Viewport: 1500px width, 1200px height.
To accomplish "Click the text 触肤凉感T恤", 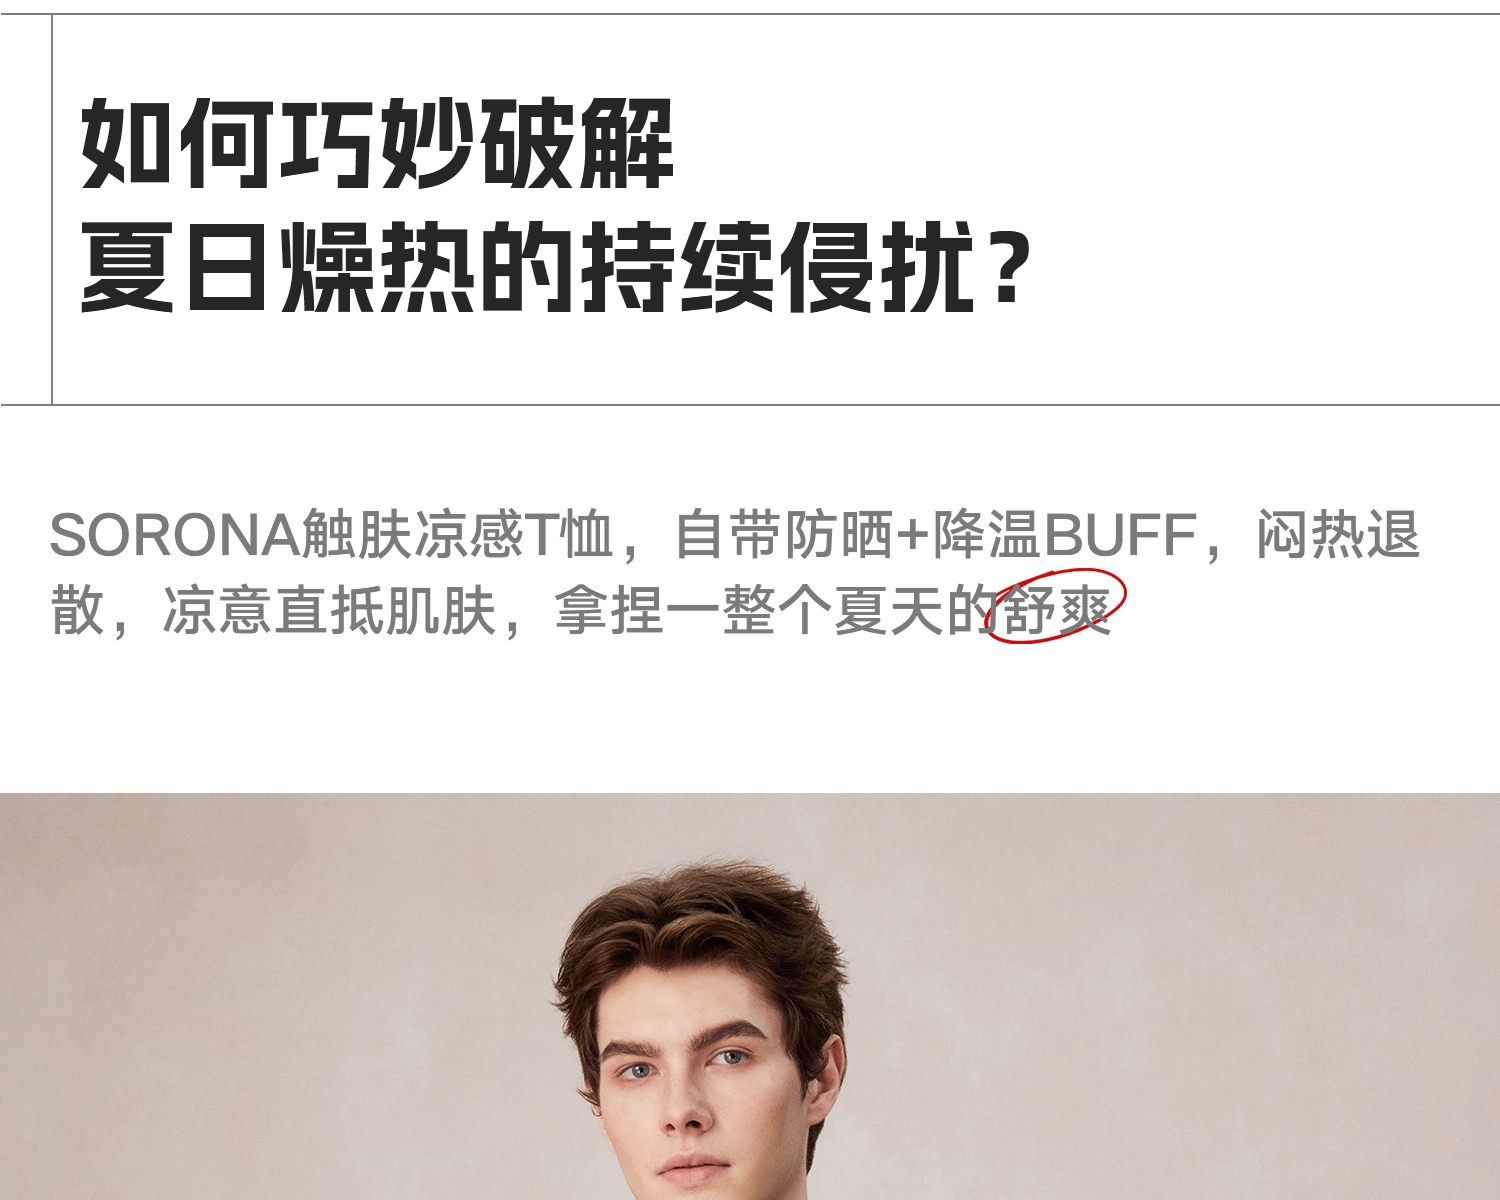I will pos(457,535).
